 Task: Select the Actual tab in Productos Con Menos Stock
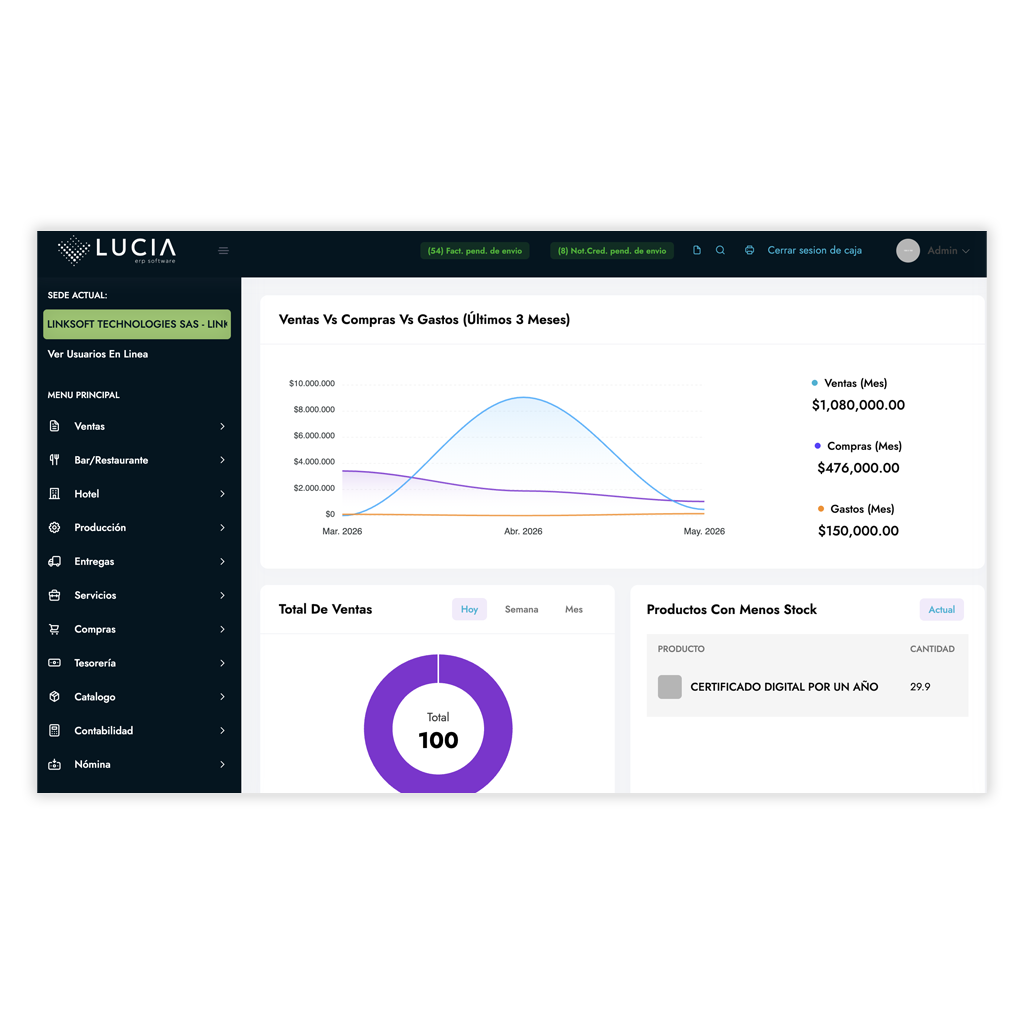pyautogui.click(x=942, y=609)
